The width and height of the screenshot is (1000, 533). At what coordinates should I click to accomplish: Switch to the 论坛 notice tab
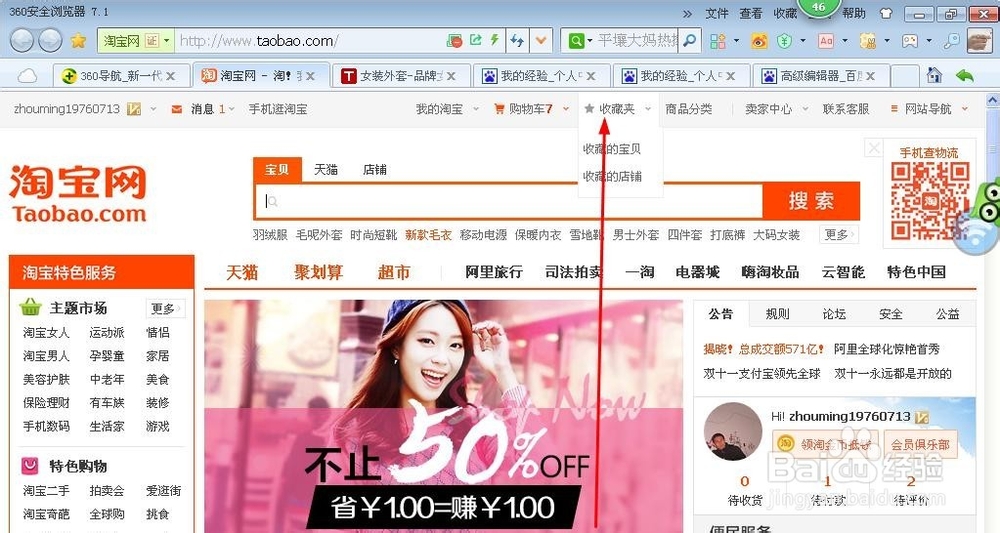point(834,314)
